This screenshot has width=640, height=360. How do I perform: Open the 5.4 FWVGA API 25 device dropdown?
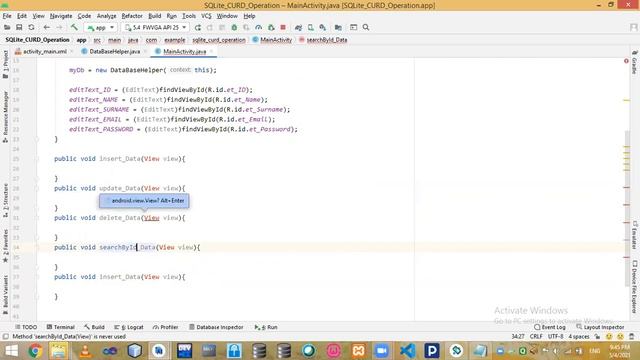[155, 27]
